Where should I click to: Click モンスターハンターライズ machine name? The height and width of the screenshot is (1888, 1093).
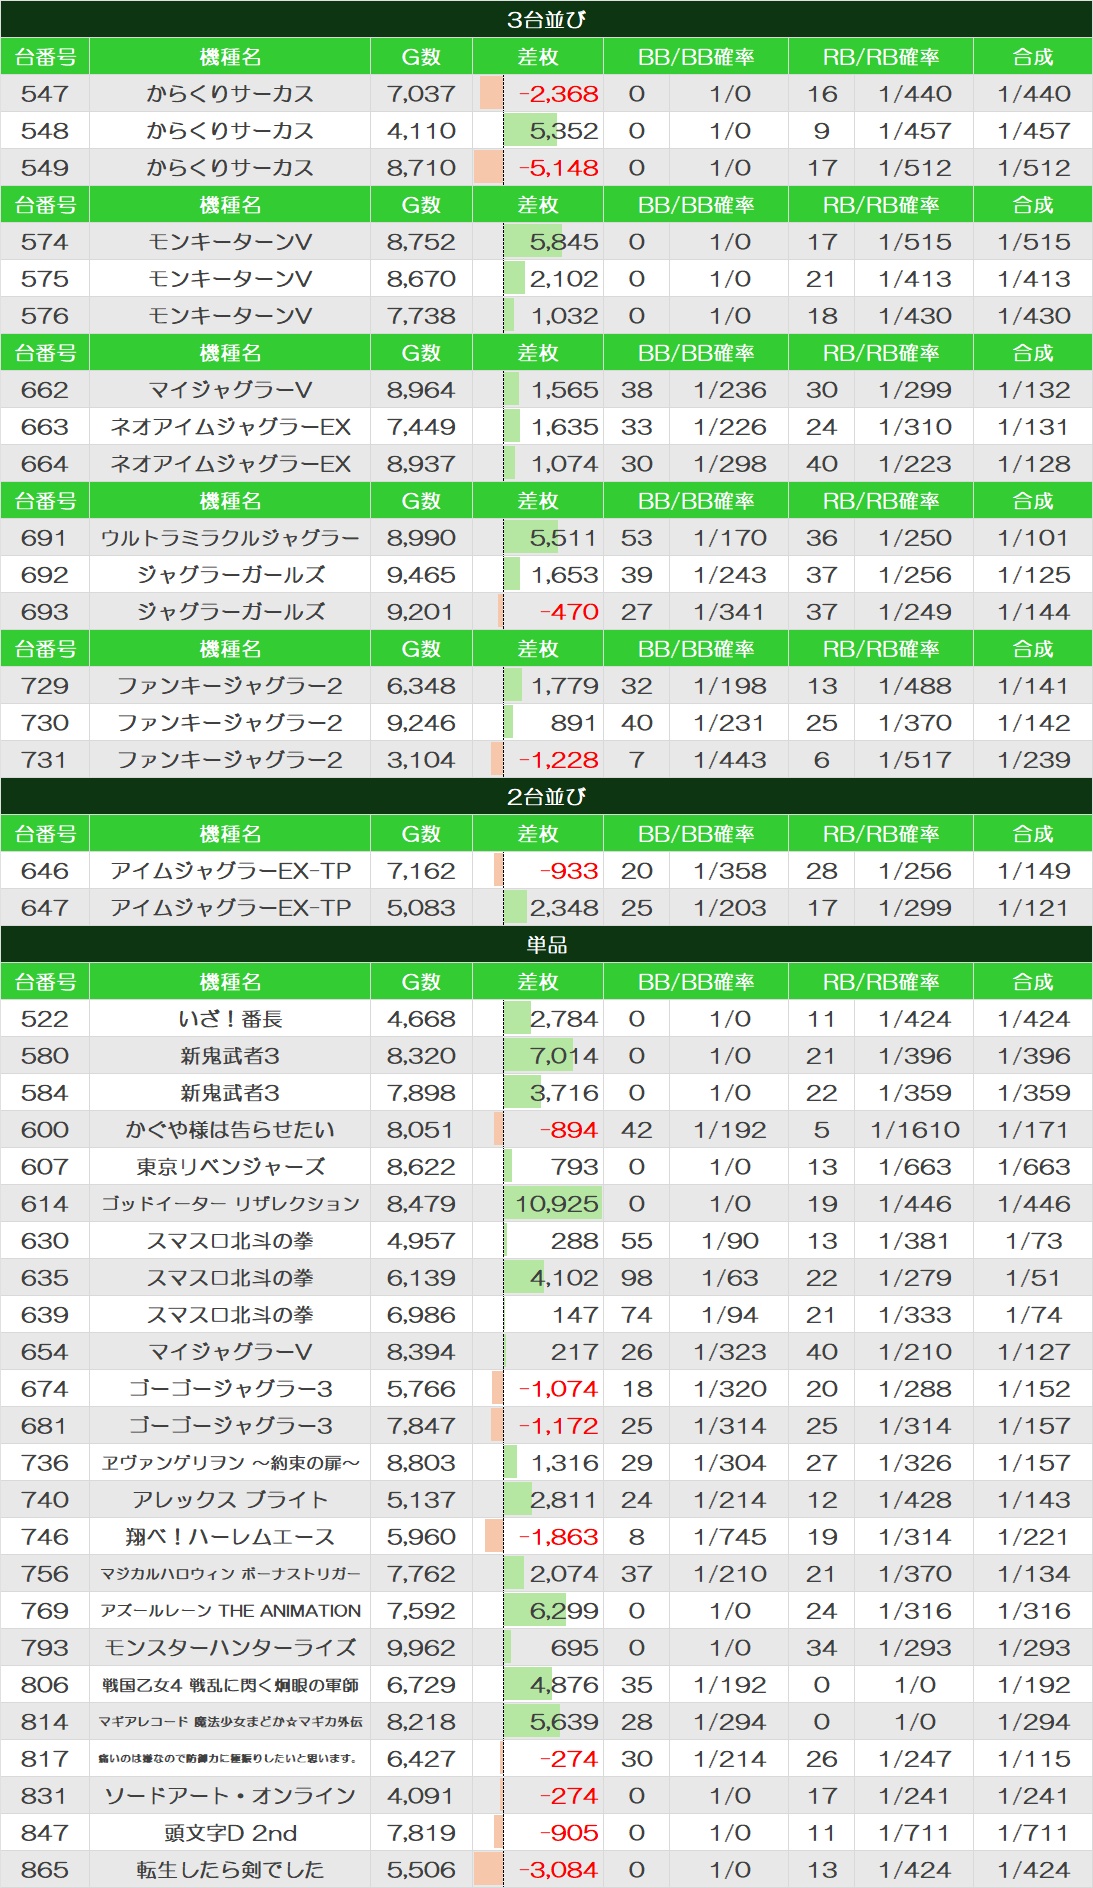pyautogui.click(x=230, y=1648)
